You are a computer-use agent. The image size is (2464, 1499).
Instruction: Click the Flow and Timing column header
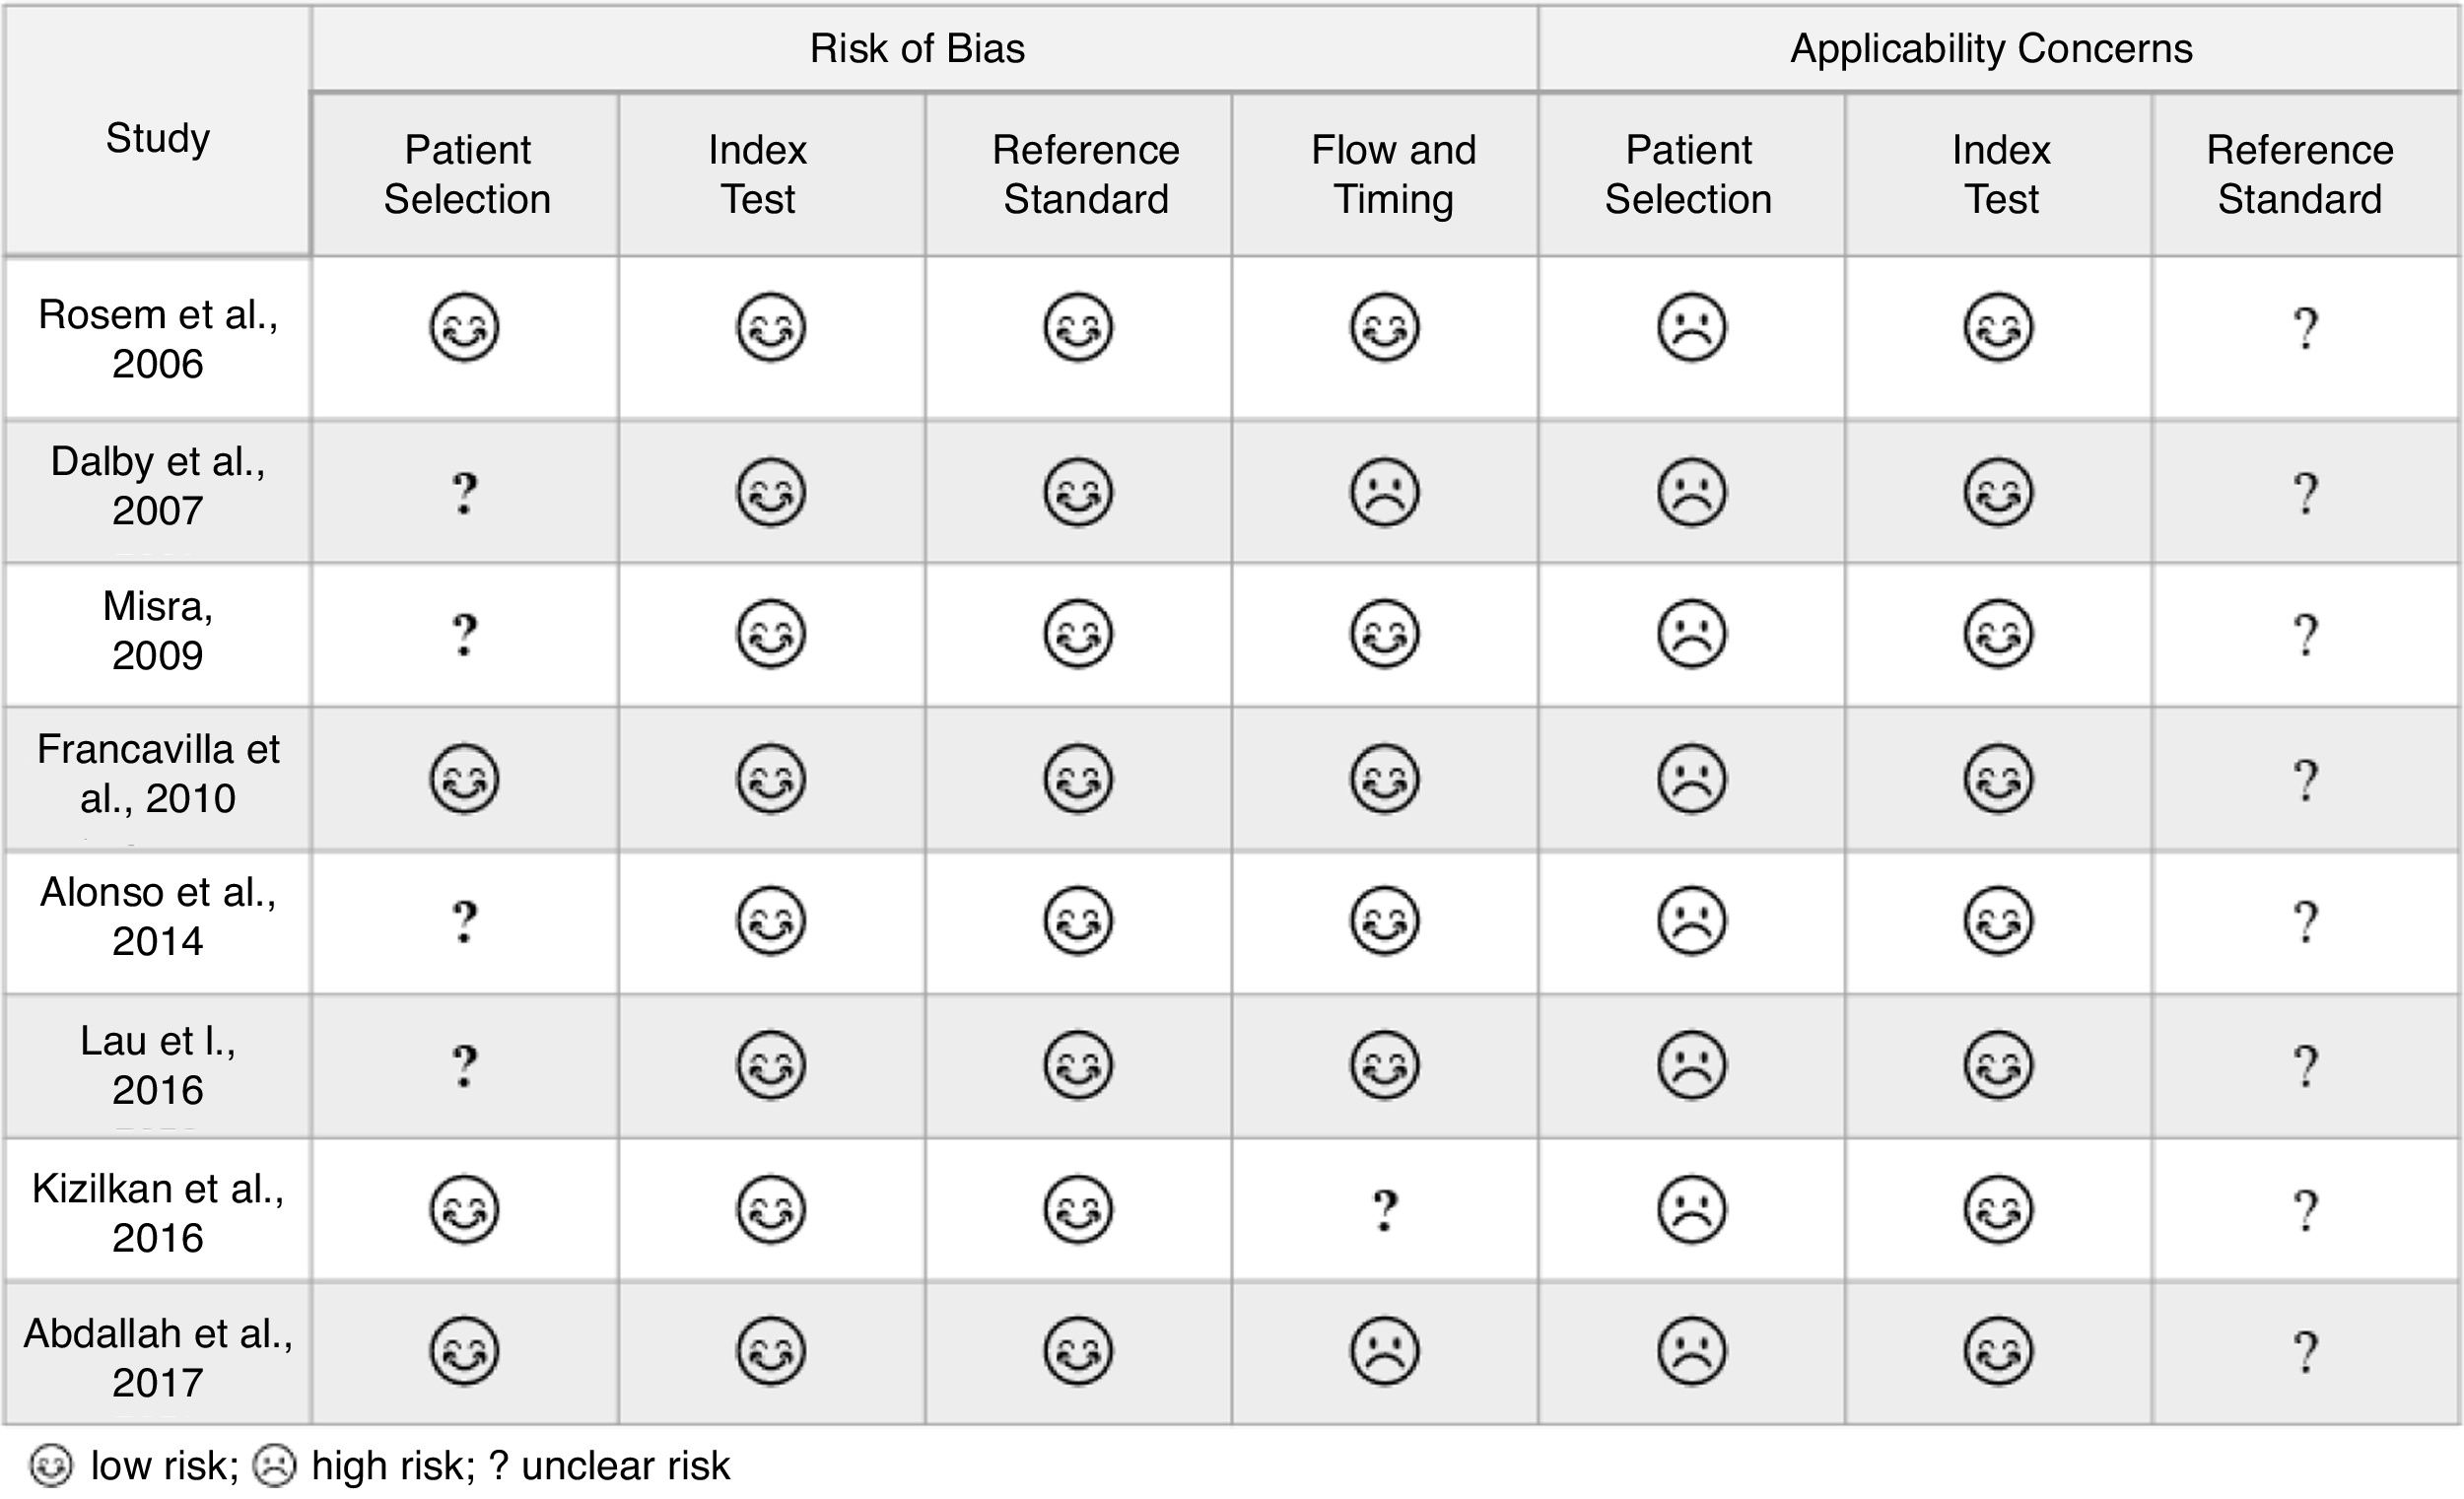[x=1393, y=174]
